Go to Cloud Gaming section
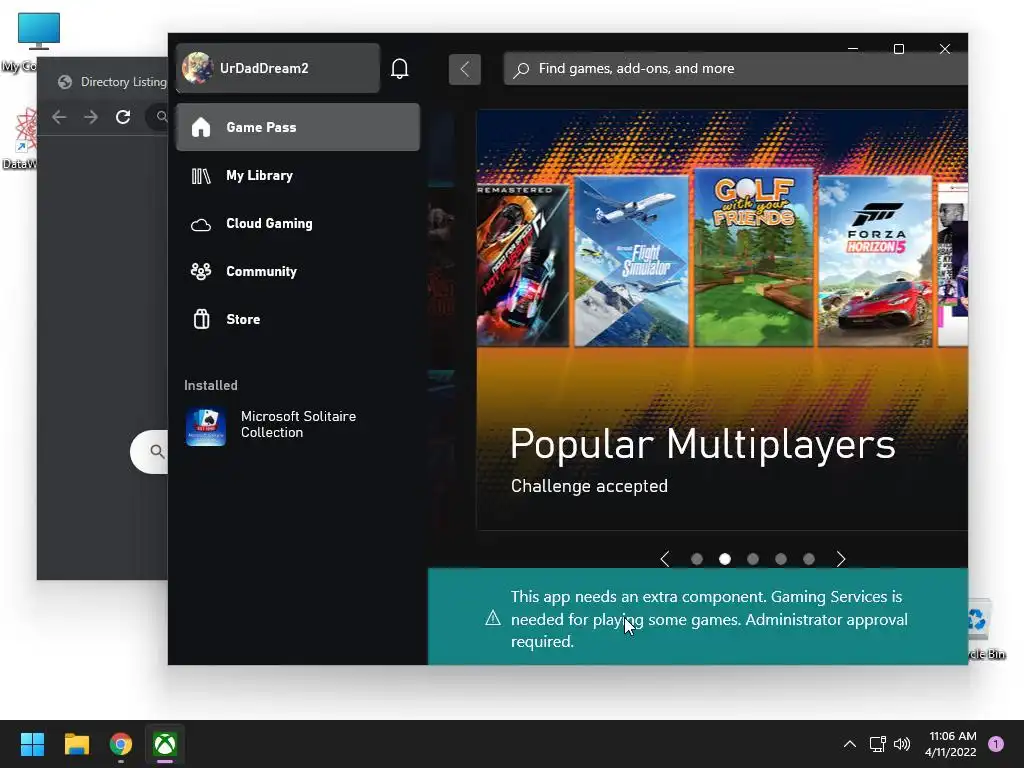 pos(298,223)
